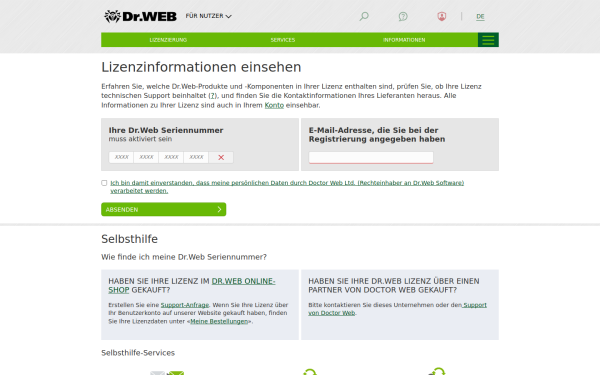This screenshot has width=600, height=375.
Task: Open the Support-Anfrage link
Action: [x=185, y=305]
